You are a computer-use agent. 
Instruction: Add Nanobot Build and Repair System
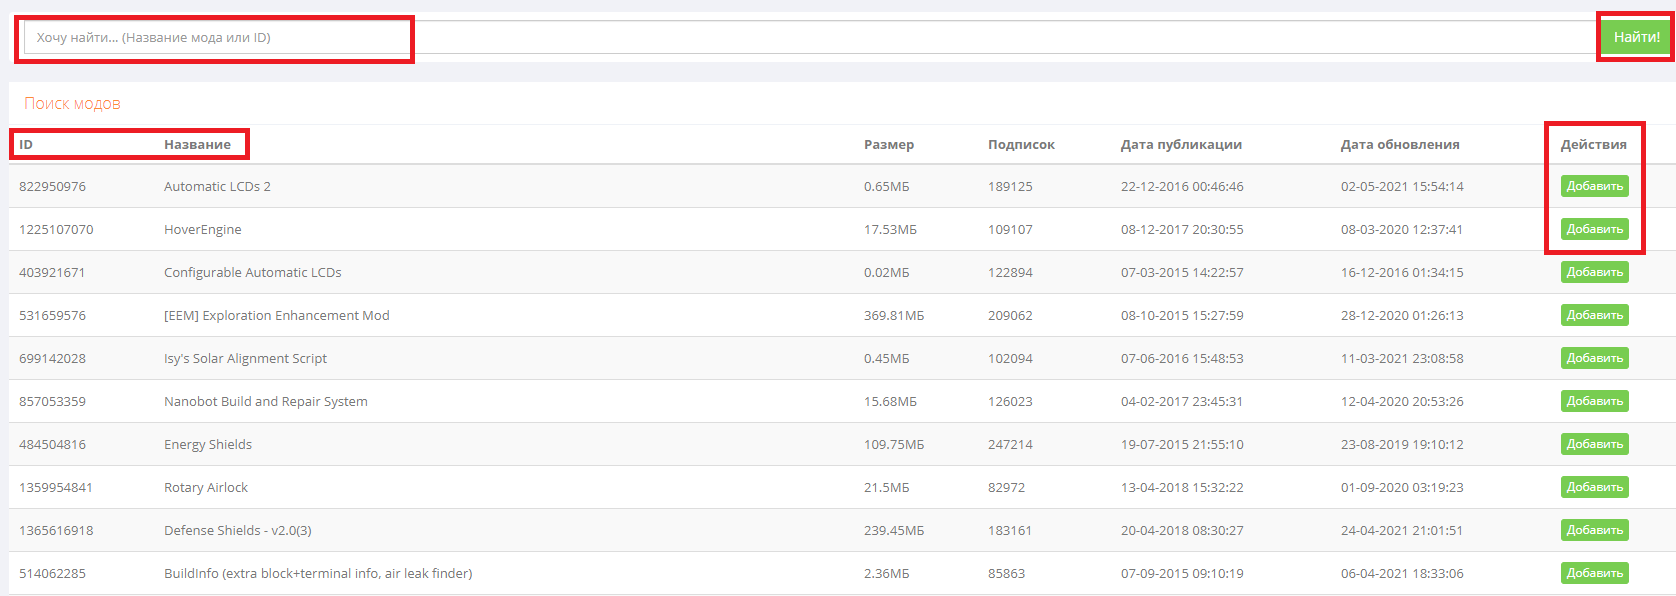pyautogui.click(x=1594, y=401)
